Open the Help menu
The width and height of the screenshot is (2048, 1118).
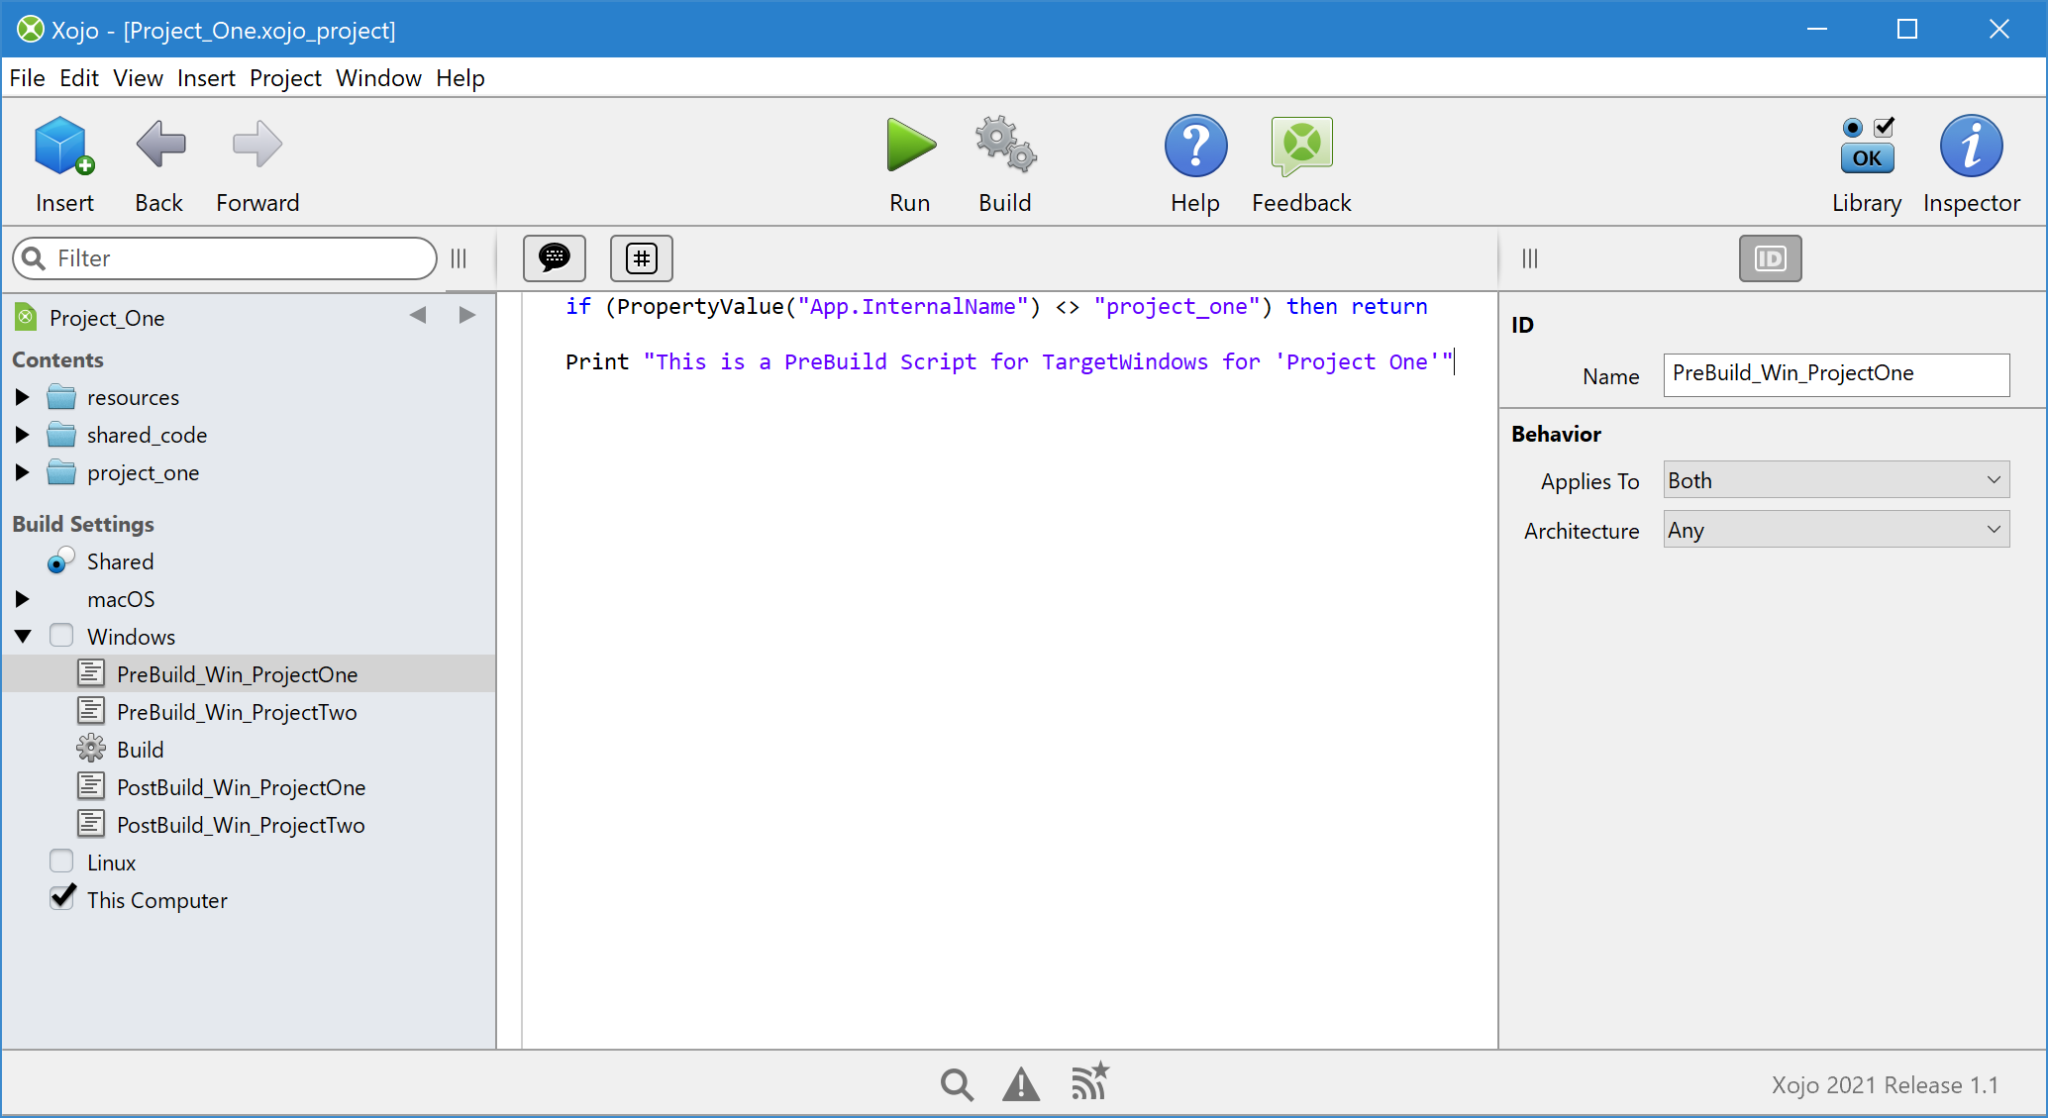coord(460,78)
